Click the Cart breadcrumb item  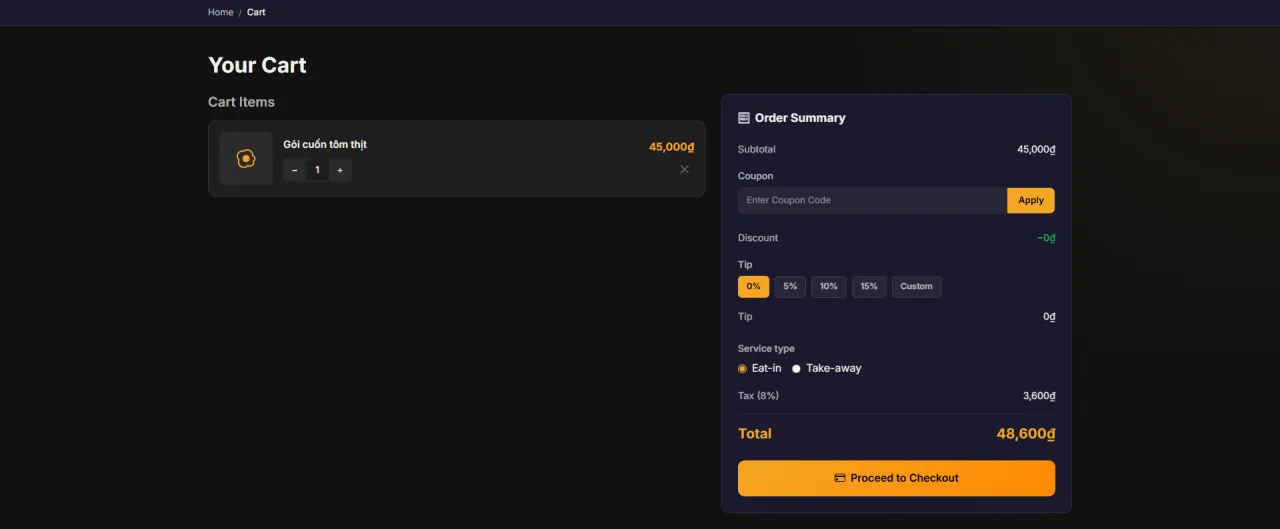tap(256, 12)
